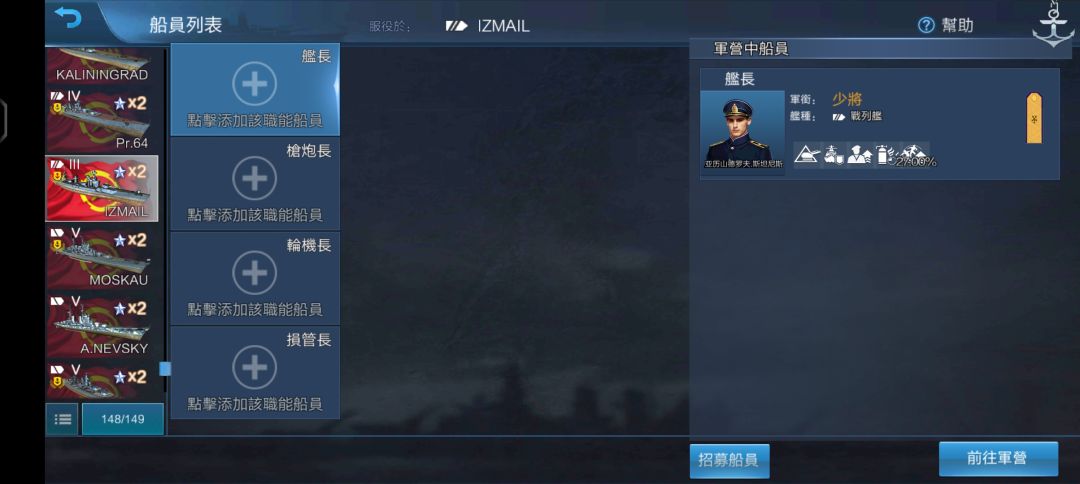This screenshot has height=484, width=1080.
Task: Select the A.NEVSKY ship thumbnail
Action: click(x=102, y=326)
